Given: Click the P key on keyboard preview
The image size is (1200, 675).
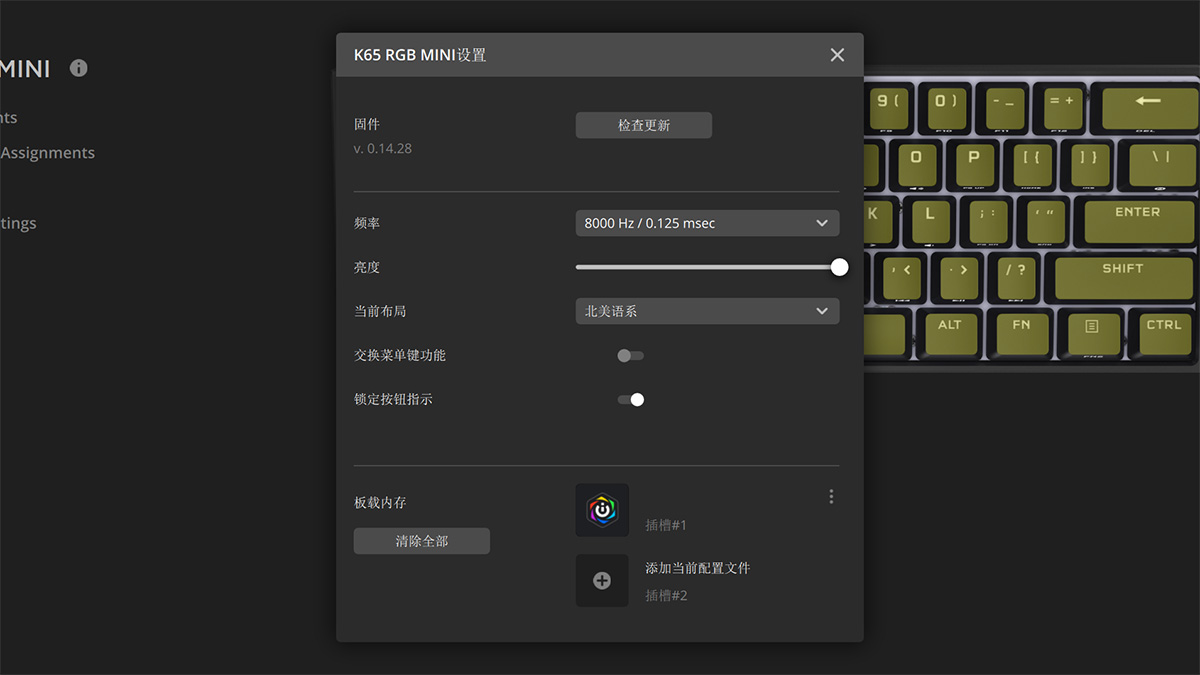Looking at the screenshot, I should click(x=974, y=163).
